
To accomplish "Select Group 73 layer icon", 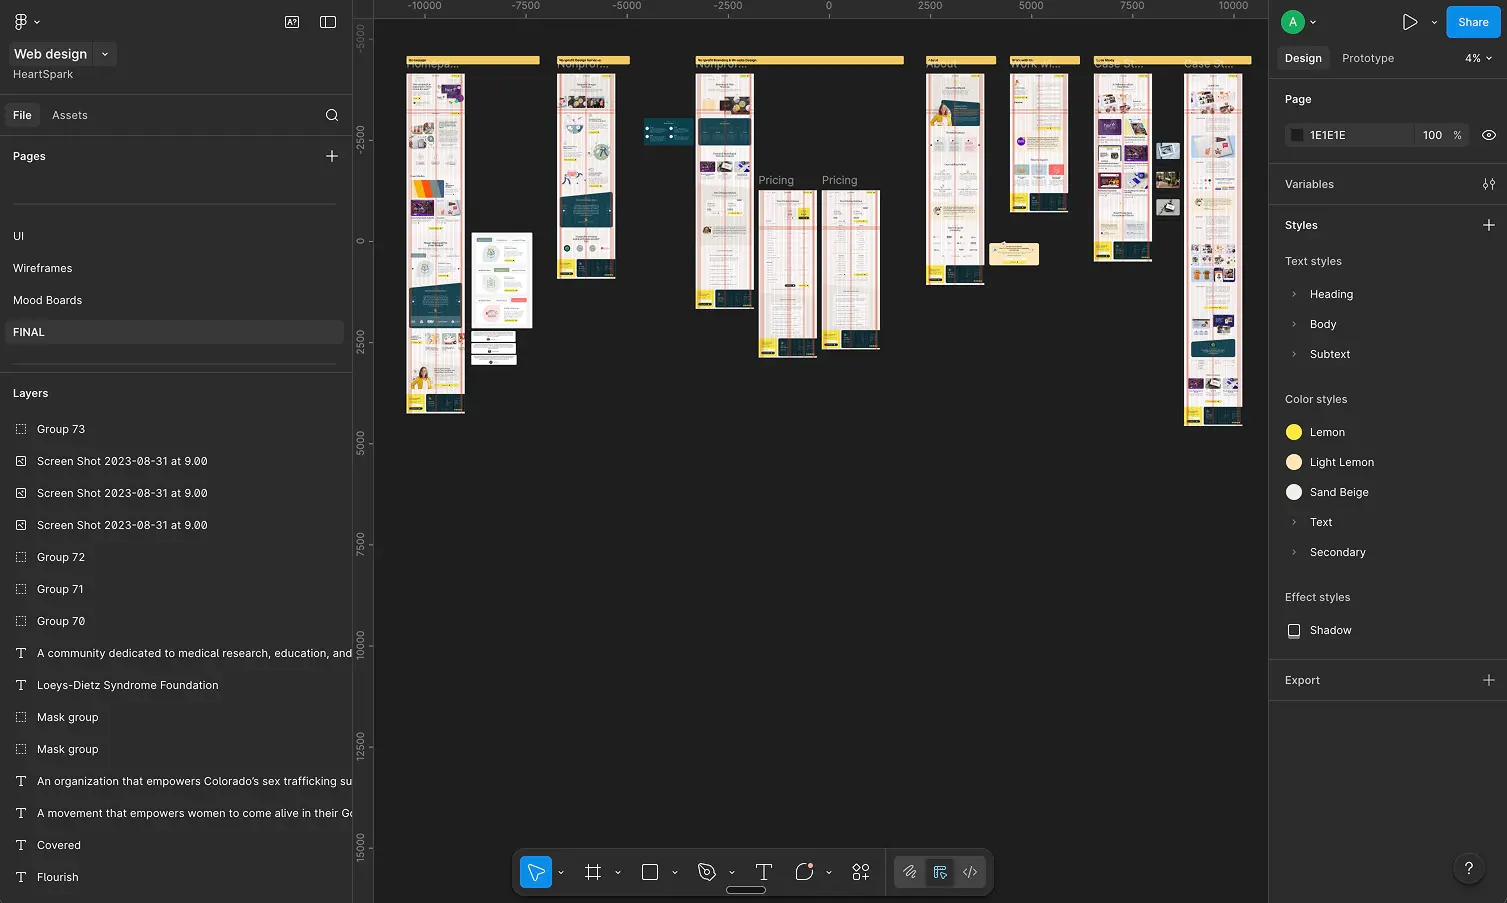I will [21, 429].
